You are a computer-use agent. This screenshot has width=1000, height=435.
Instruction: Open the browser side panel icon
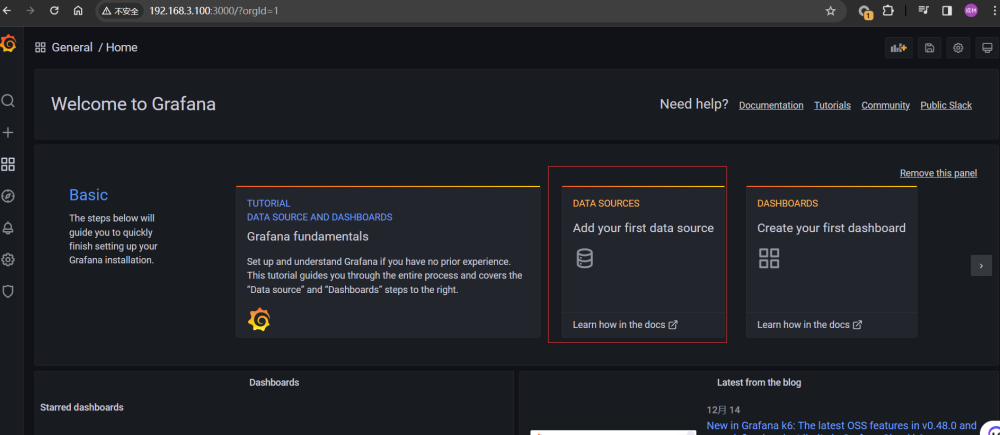click(947, 11)
